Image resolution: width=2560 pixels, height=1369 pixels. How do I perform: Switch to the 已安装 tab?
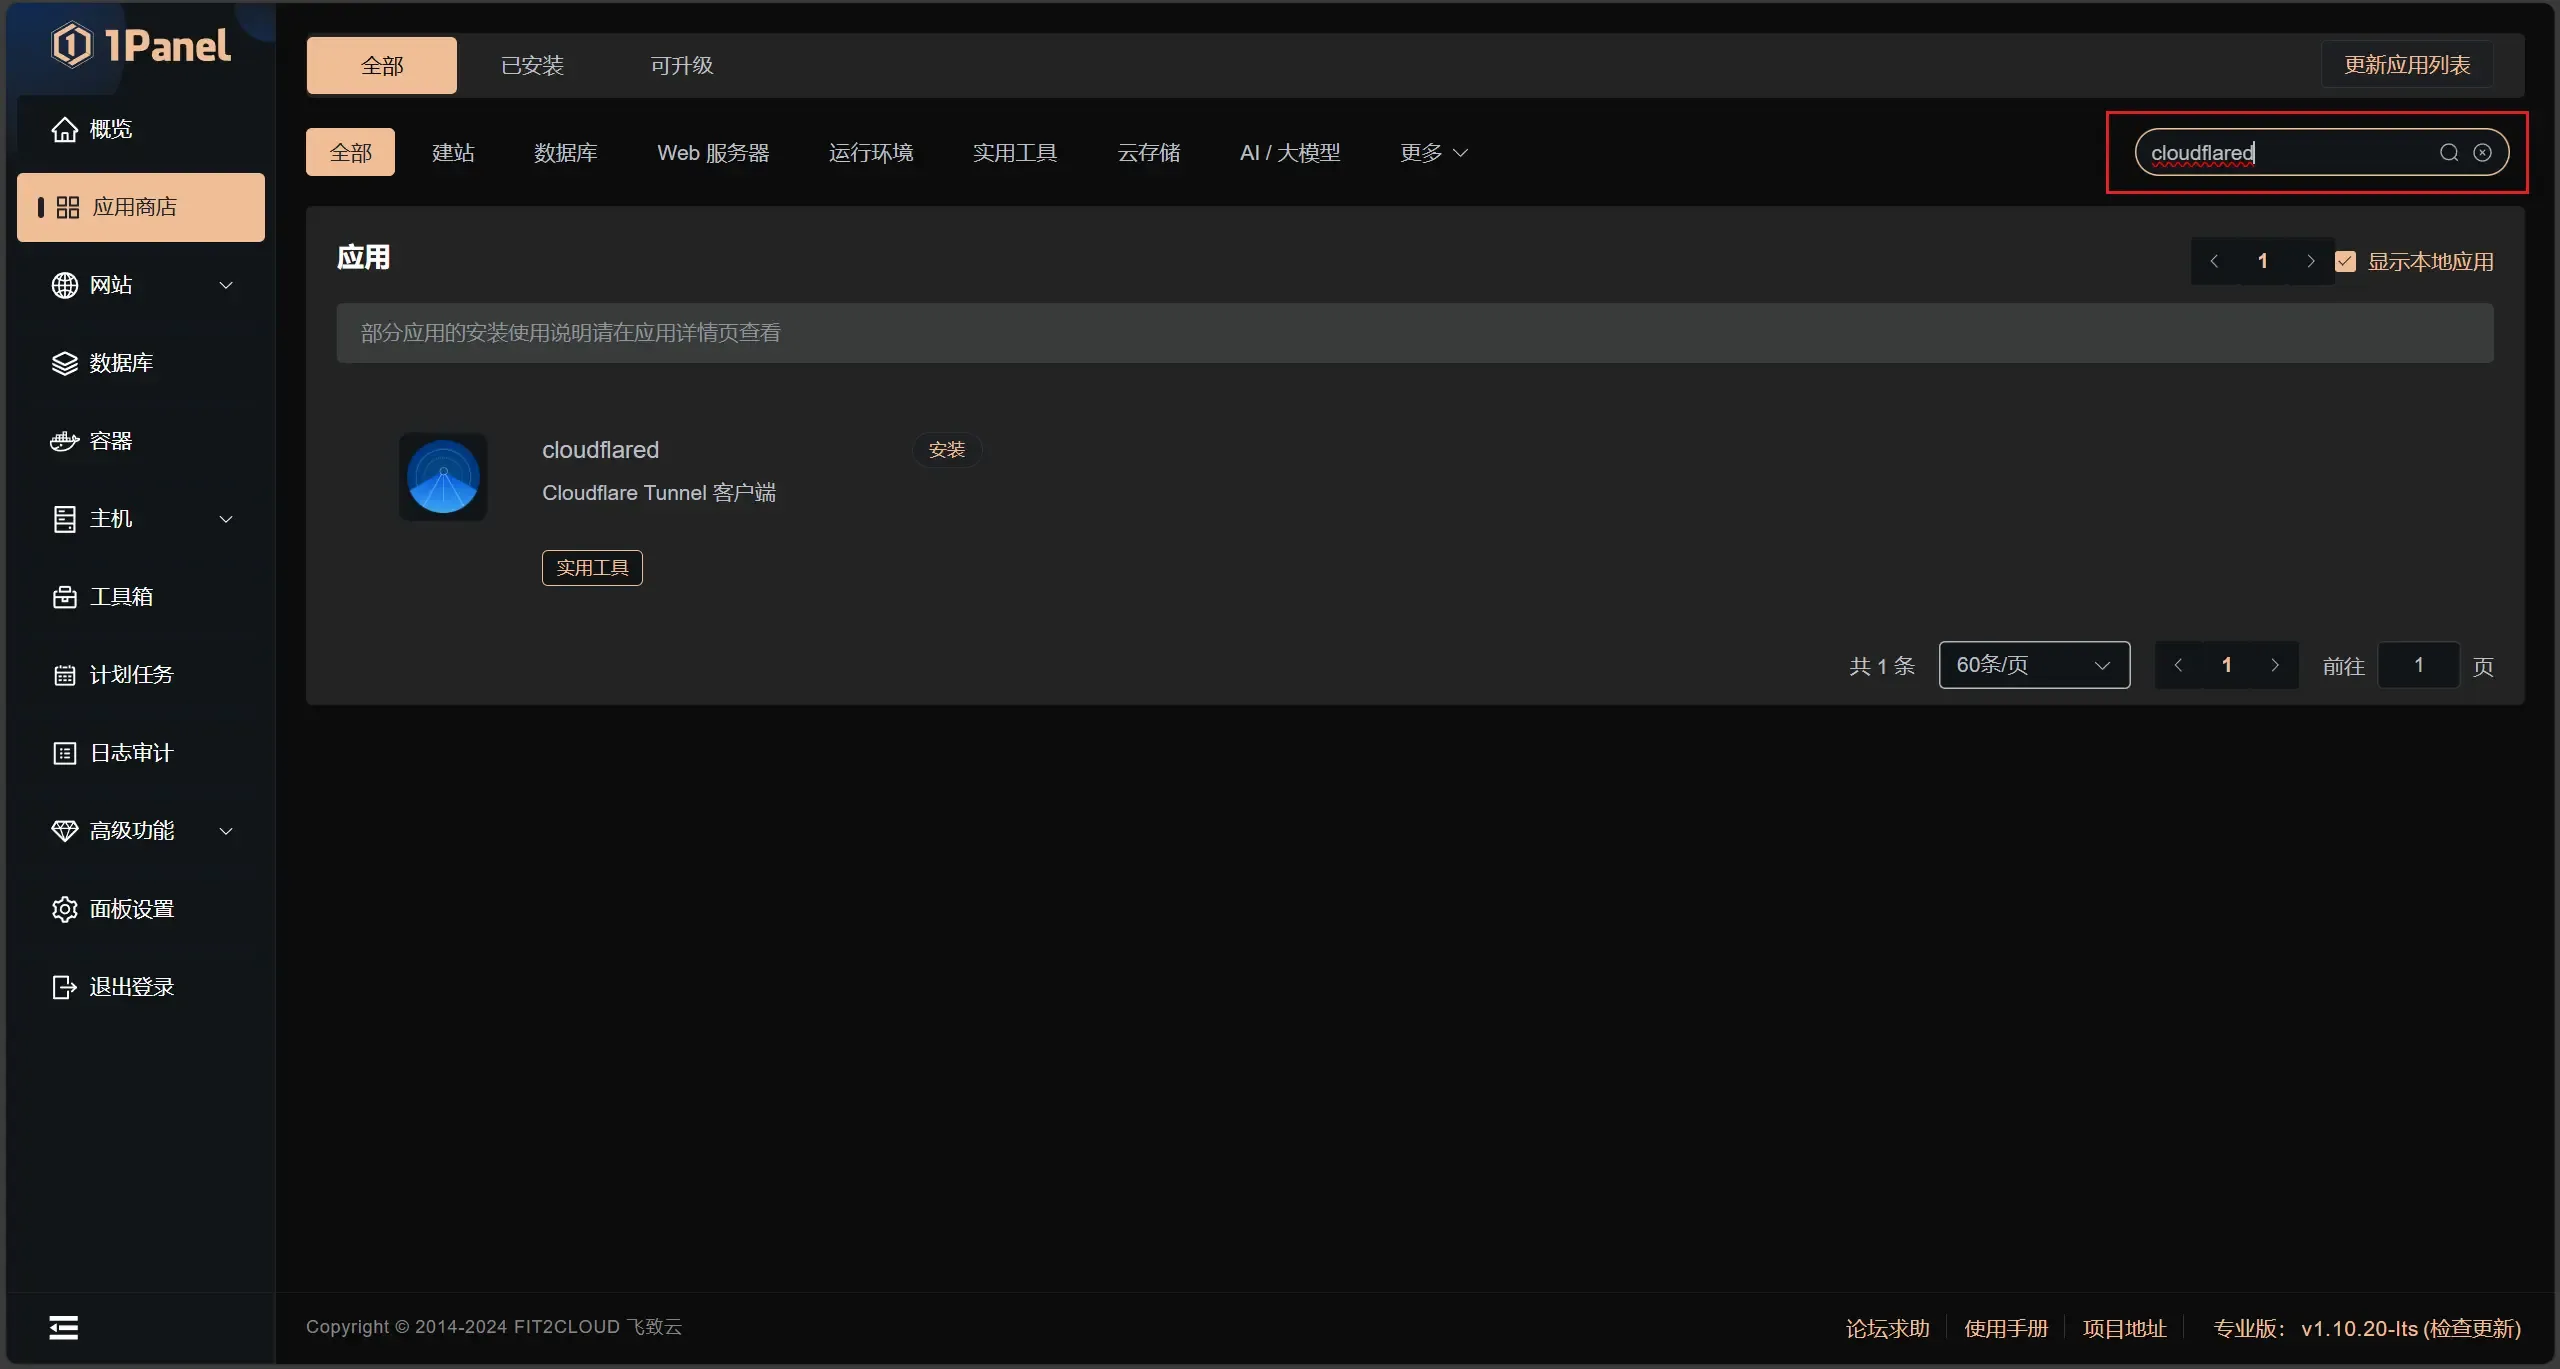pyautogui.click(x=532, y=66)
